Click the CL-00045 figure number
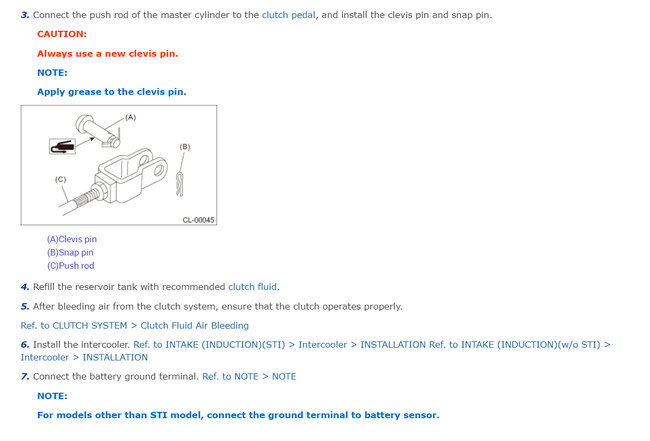 [x=198, y=220]
